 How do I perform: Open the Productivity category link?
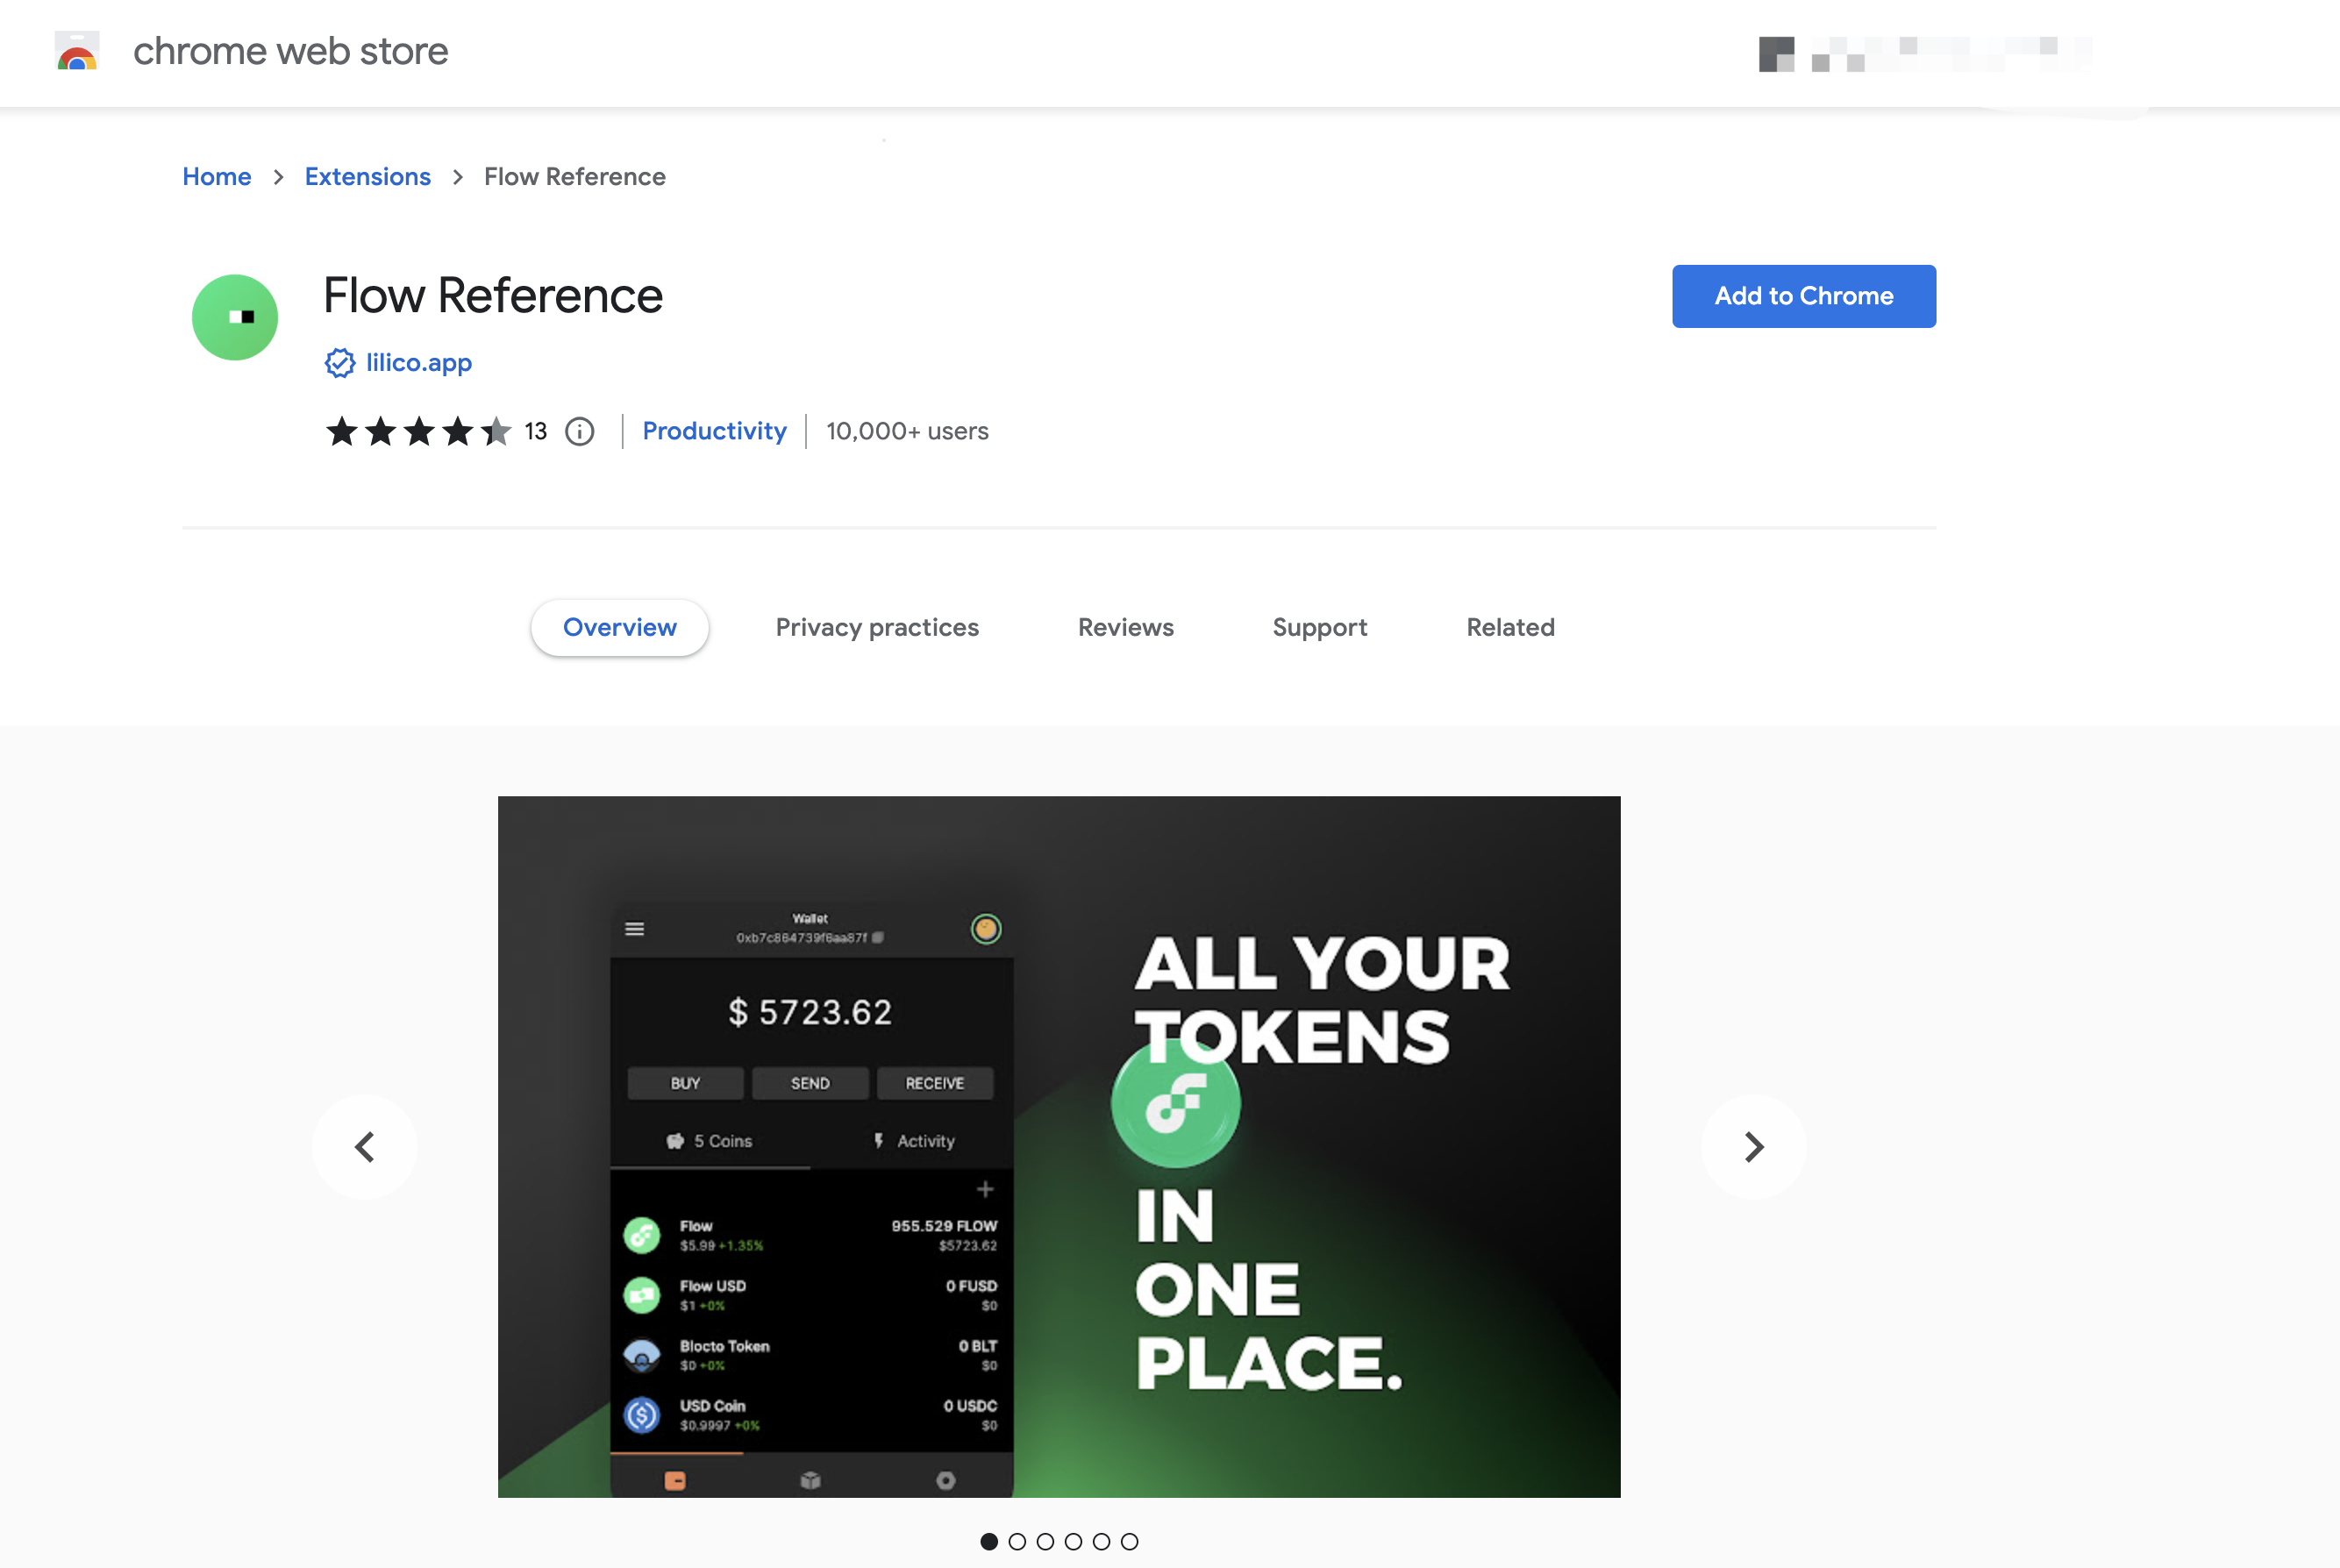coord(714,431)
